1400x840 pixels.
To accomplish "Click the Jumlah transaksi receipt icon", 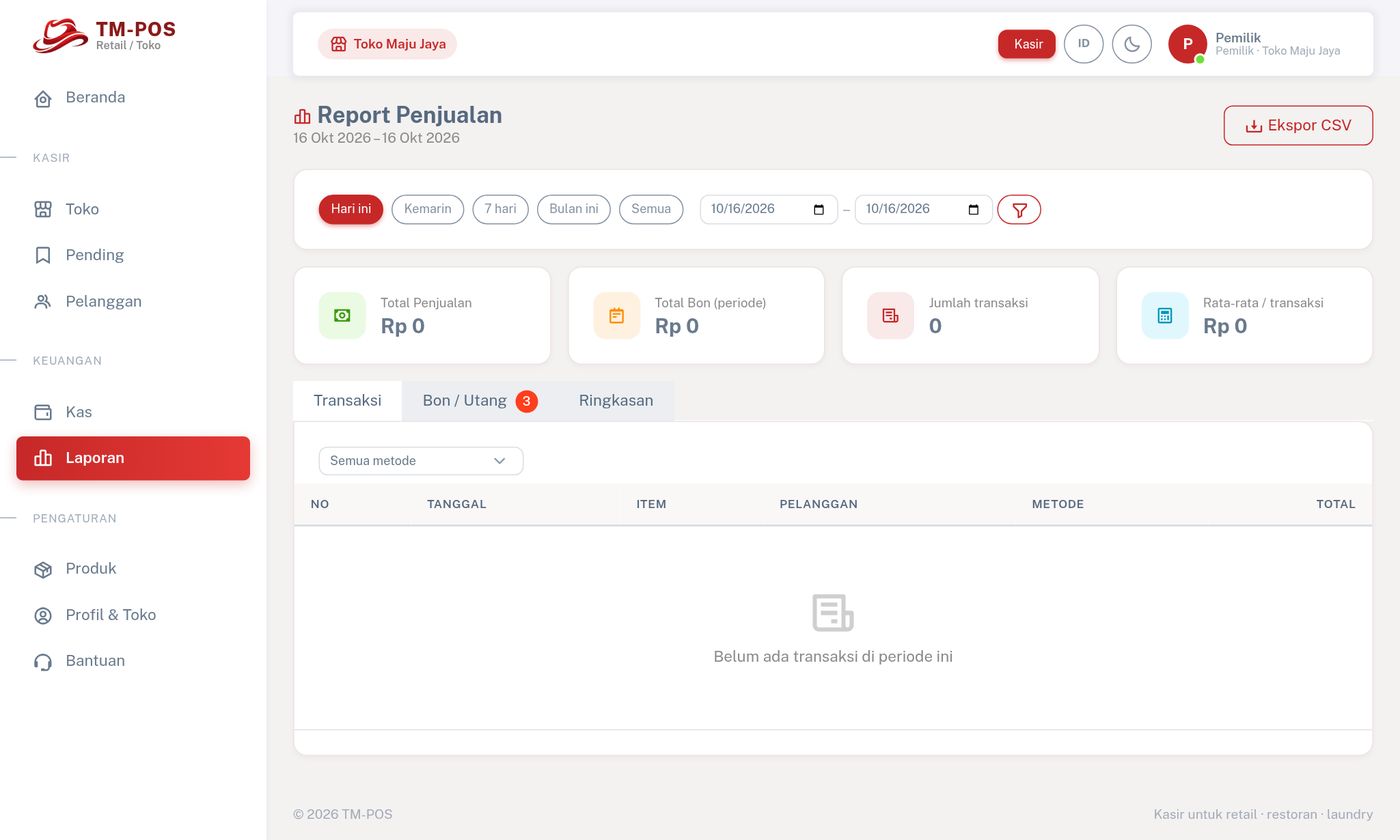I will [x=890, y=315].
